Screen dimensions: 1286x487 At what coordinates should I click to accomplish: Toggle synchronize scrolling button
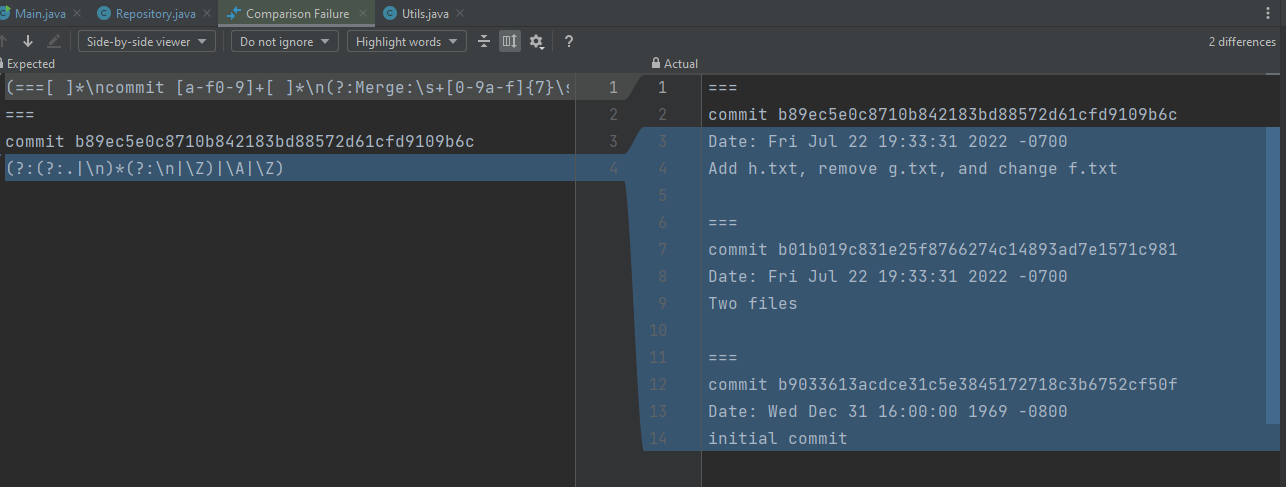pos(510,41)
